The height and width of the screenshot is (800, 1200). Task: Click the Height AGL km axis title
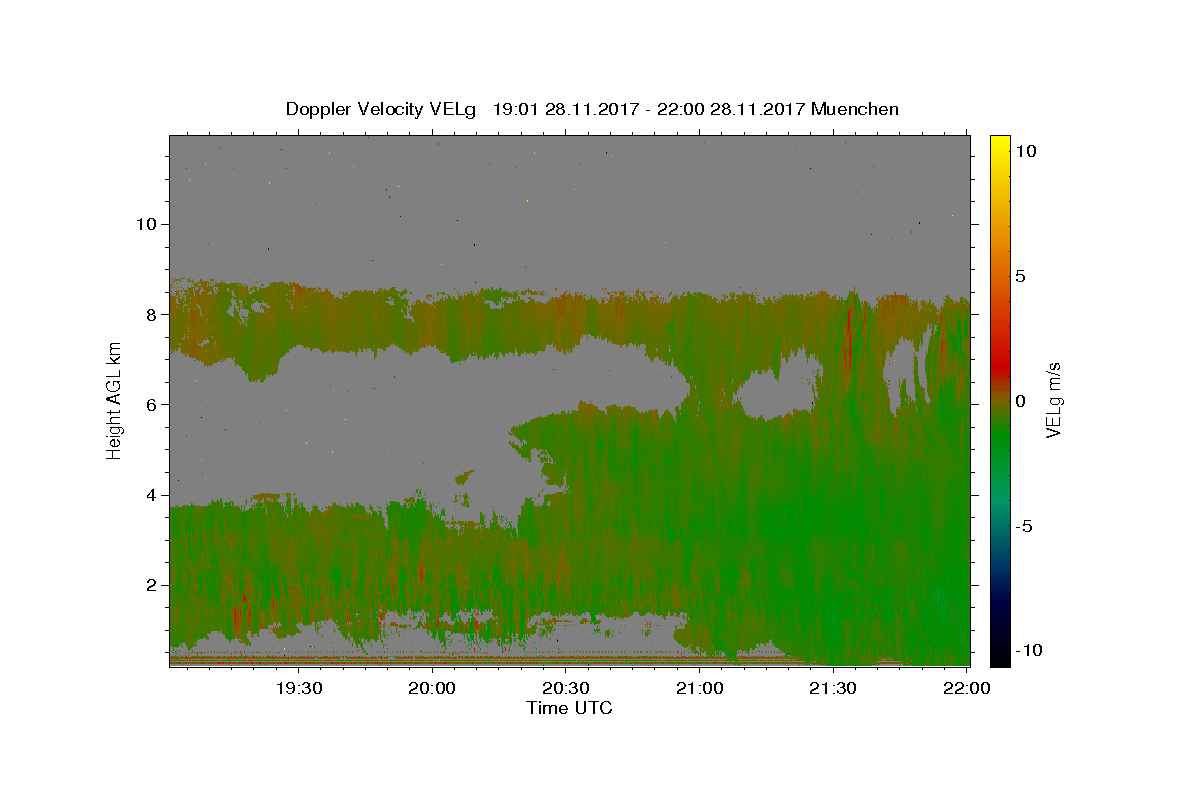114,400
